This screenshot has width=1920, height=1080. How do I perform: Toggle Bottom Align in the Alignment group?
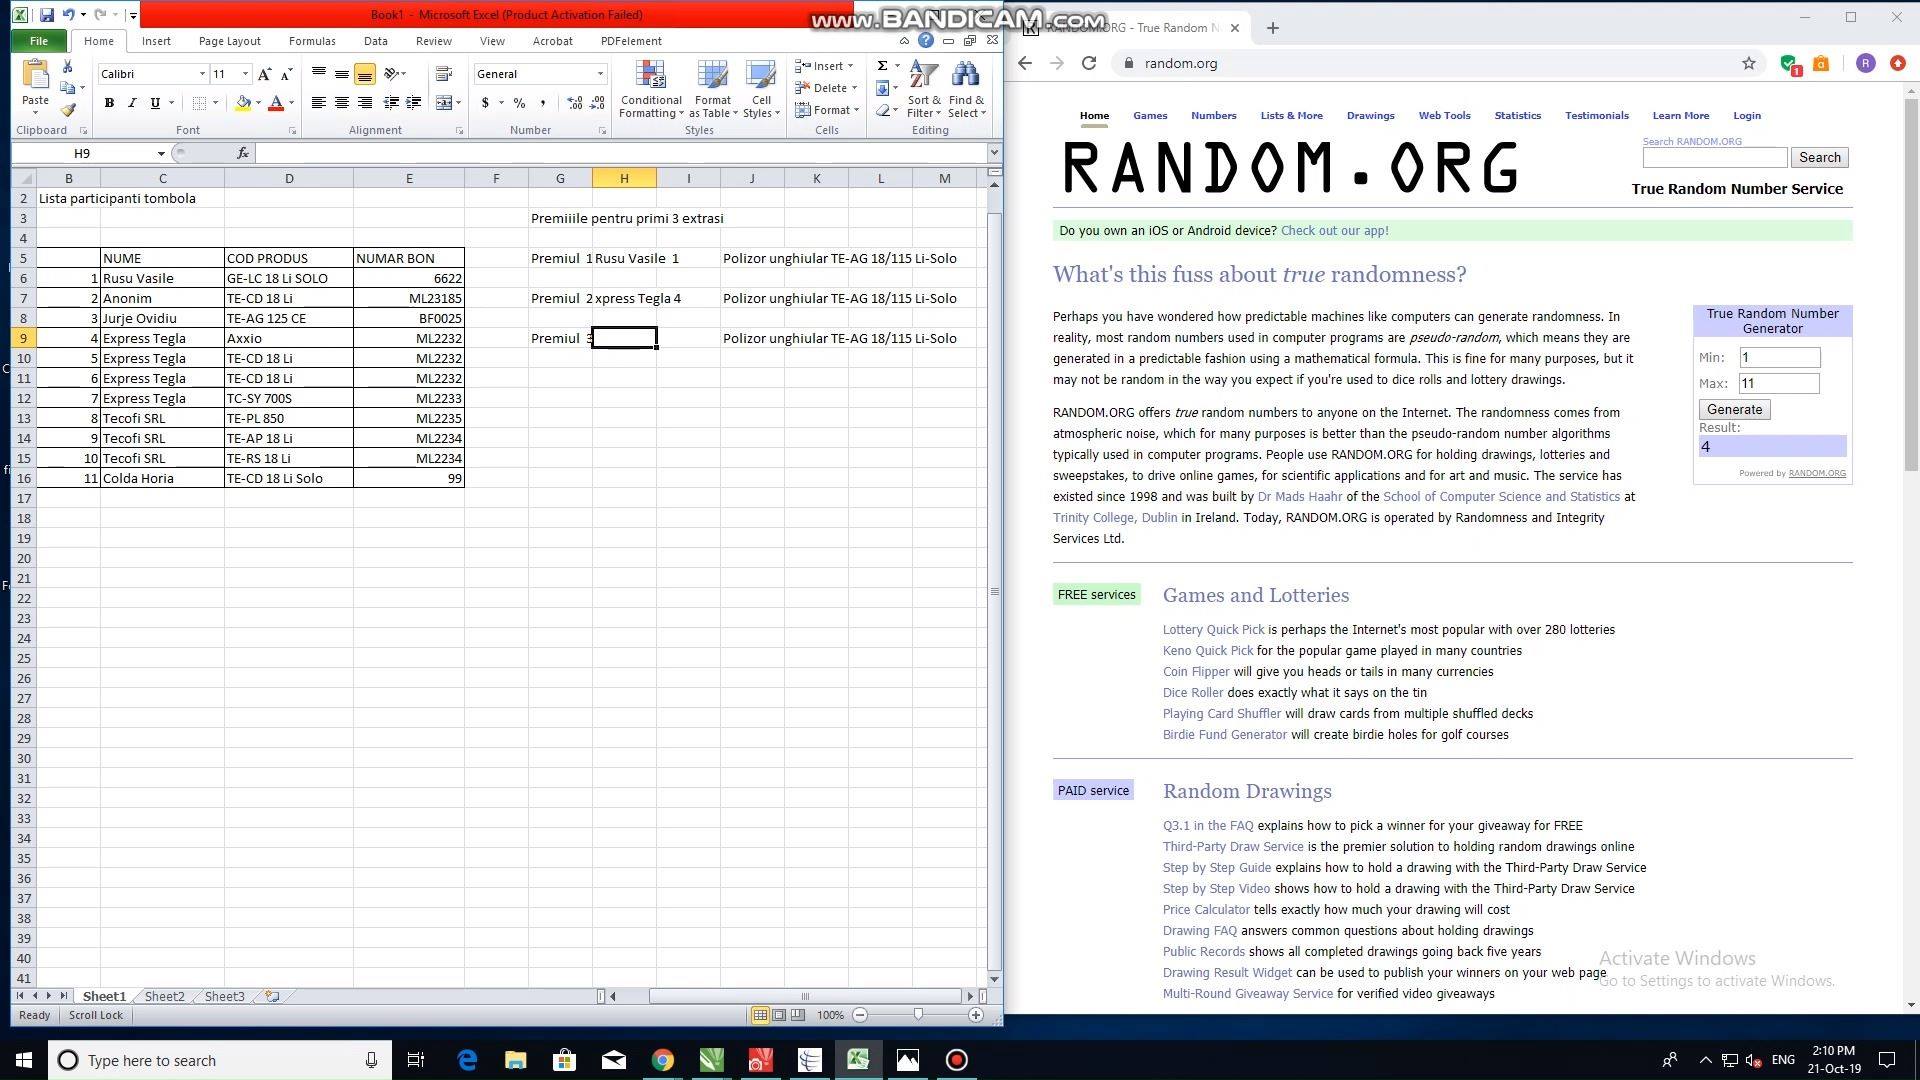click(365, 74)
